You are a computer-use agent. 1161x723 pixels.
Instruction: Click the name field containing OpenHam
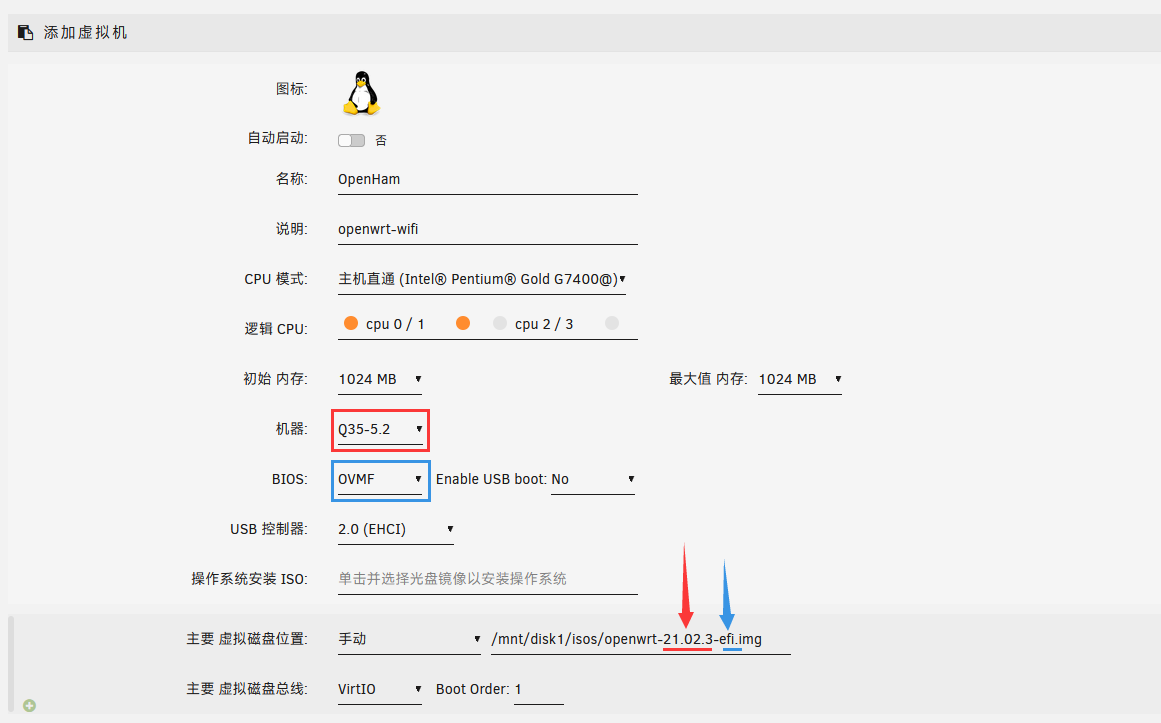pos(487,180)
